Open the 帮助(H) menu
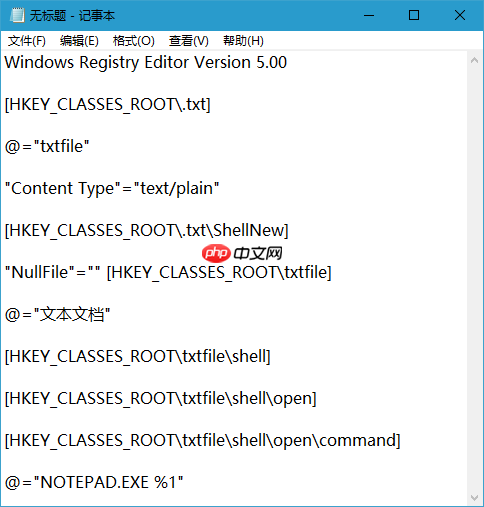484x507 pixels. click(243, 41)
